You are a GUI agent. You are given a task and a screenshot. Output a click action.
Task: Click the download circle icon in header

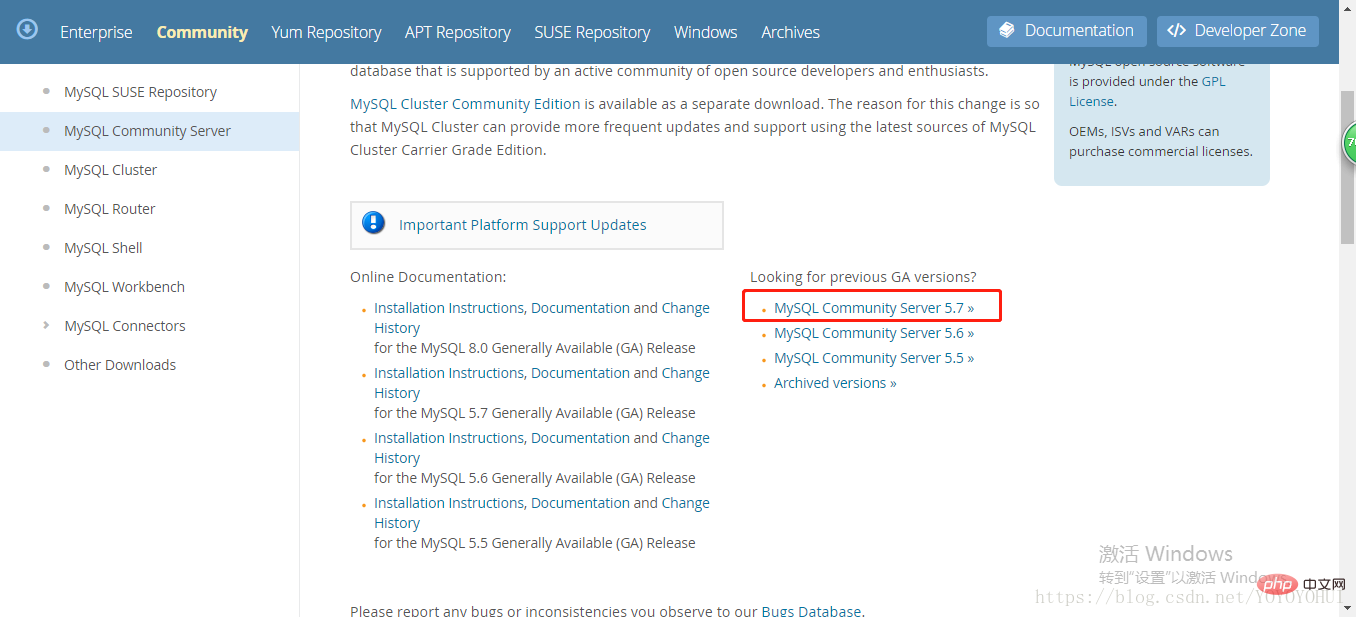pyautogui.click(x=28, y=29)
